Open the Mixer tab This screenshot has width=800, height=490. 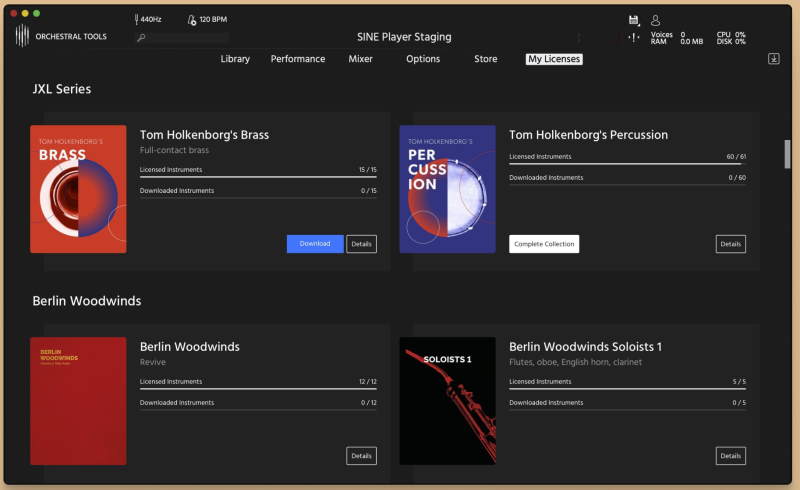[x=360, y=59]
